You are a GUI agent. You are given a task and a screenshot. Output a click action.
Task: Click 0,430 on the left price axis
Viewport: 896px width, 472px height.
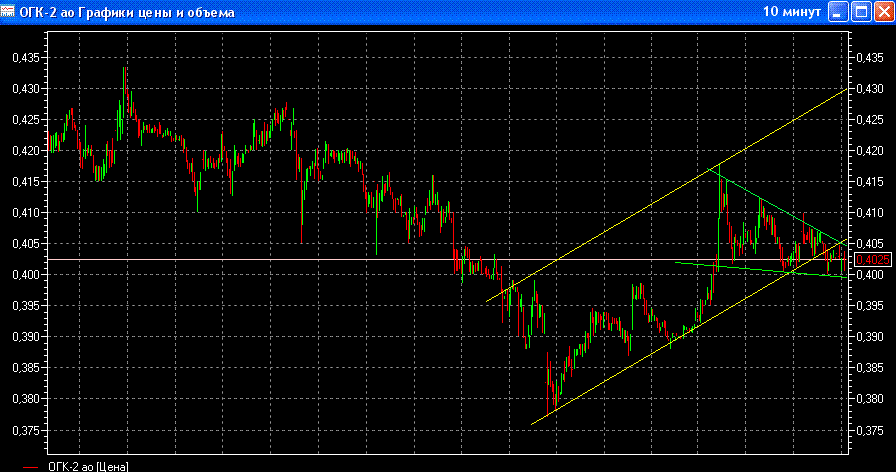pyautogui.click(x=26, y=89)
